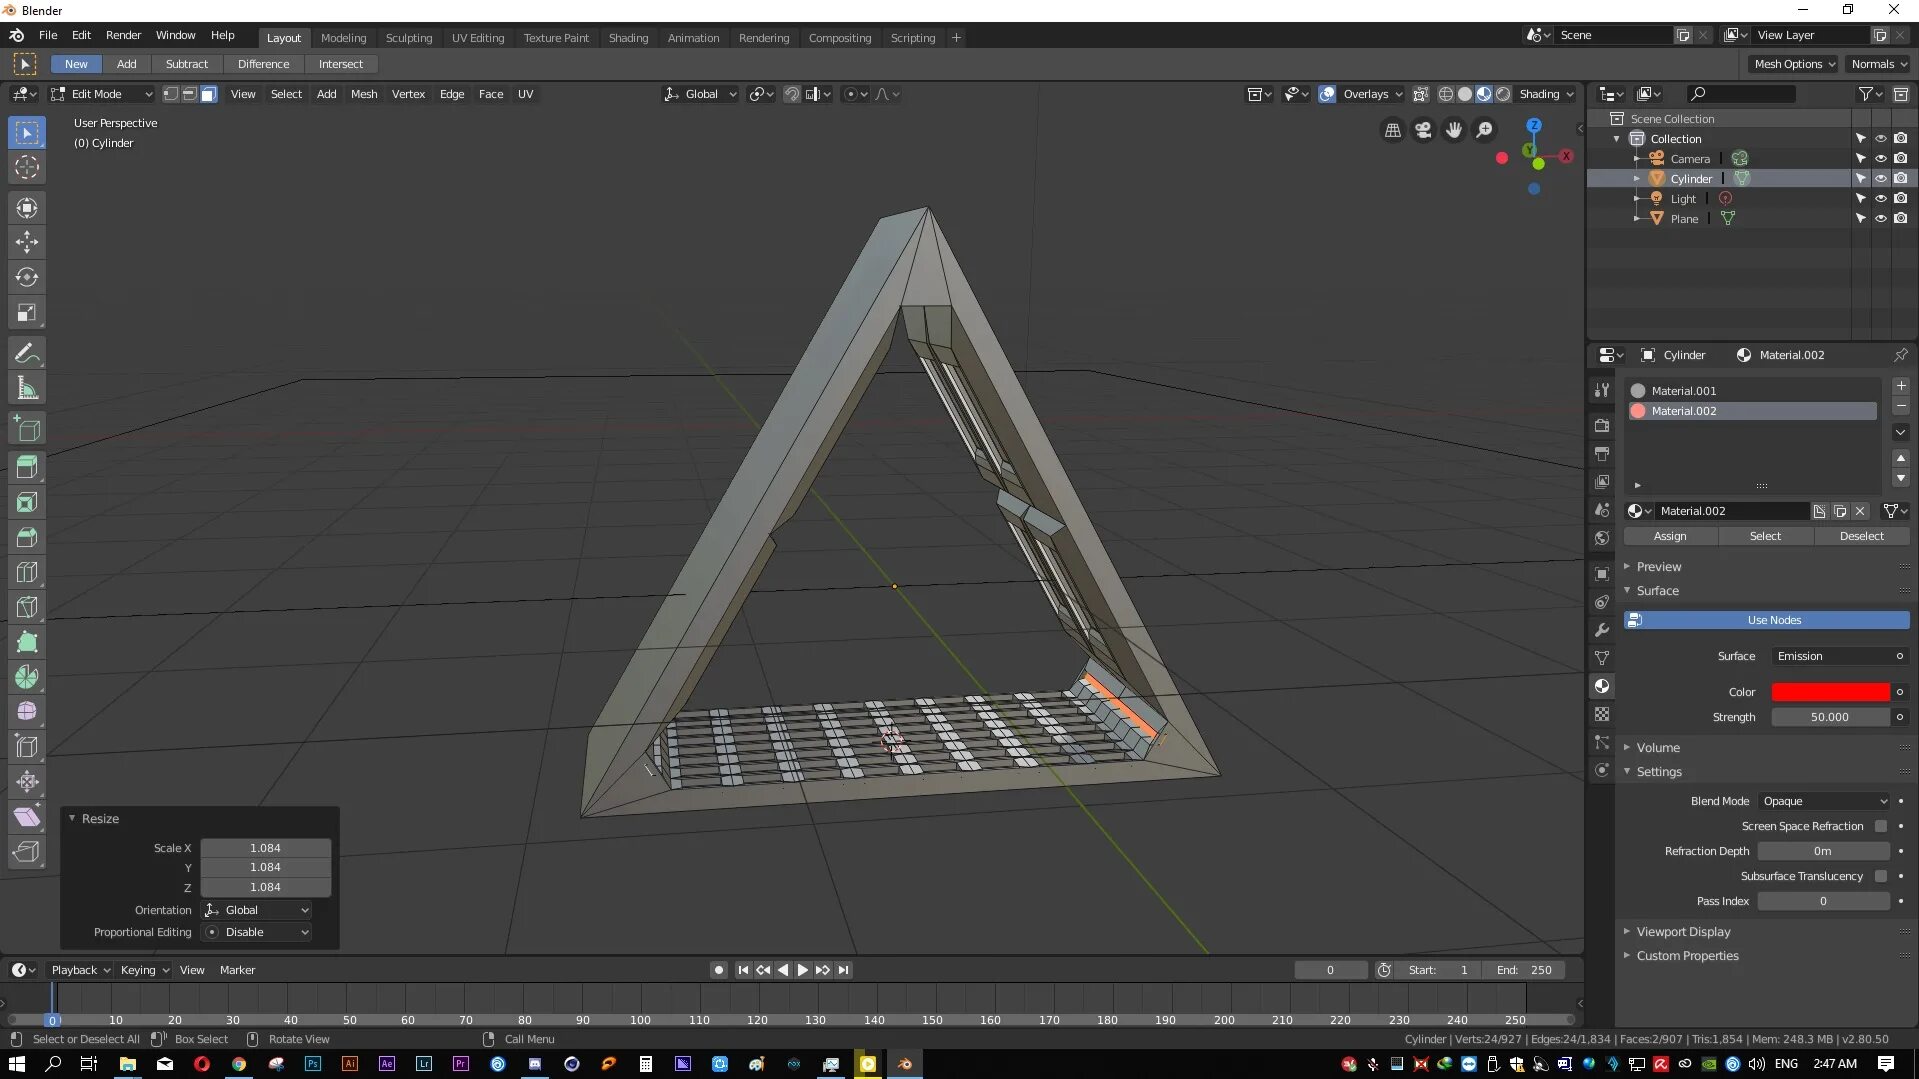Open the Render menu
Screen dimensions: 1919x1079
tap(123, 35)
